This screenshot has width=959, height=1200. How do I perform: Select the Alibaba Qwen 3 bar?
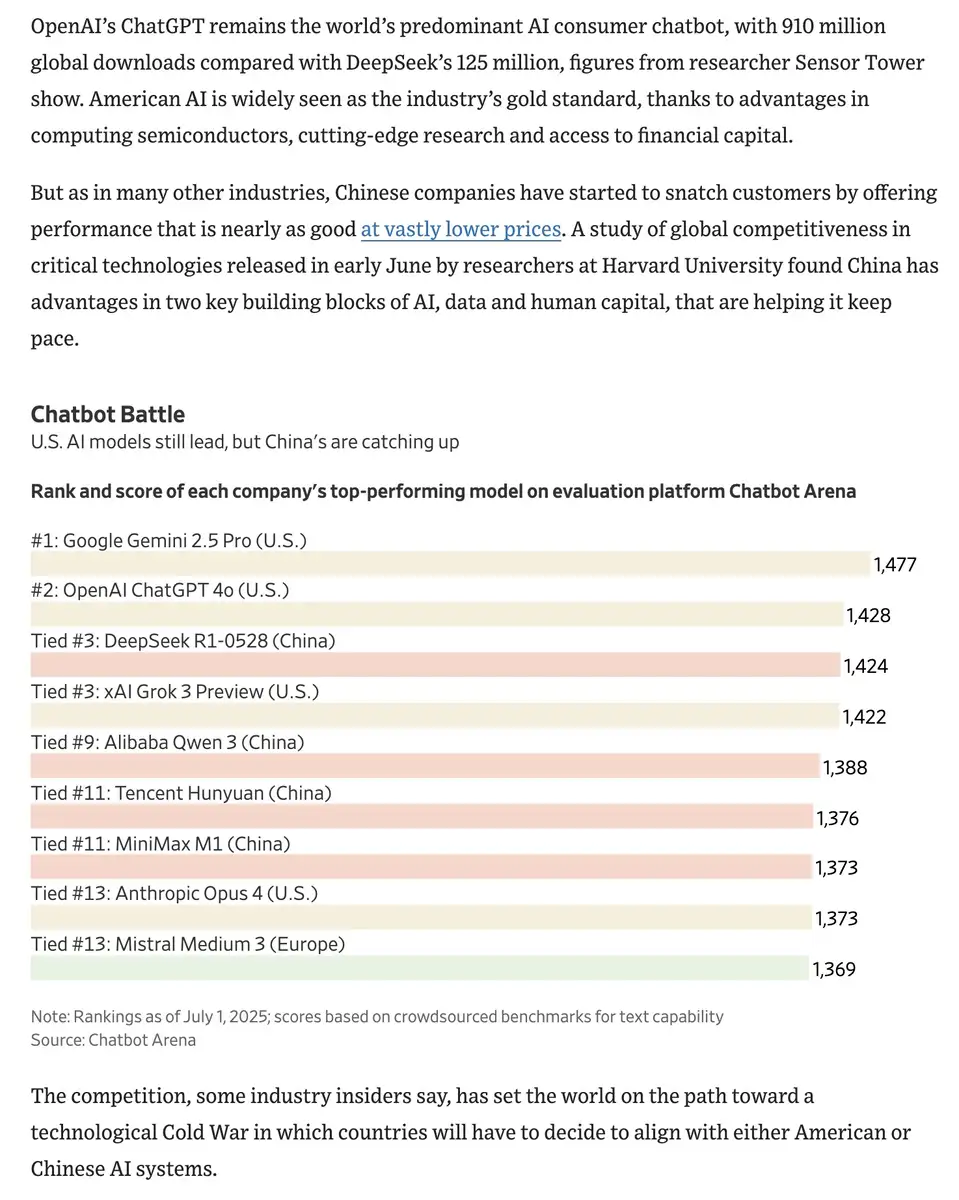426,766
